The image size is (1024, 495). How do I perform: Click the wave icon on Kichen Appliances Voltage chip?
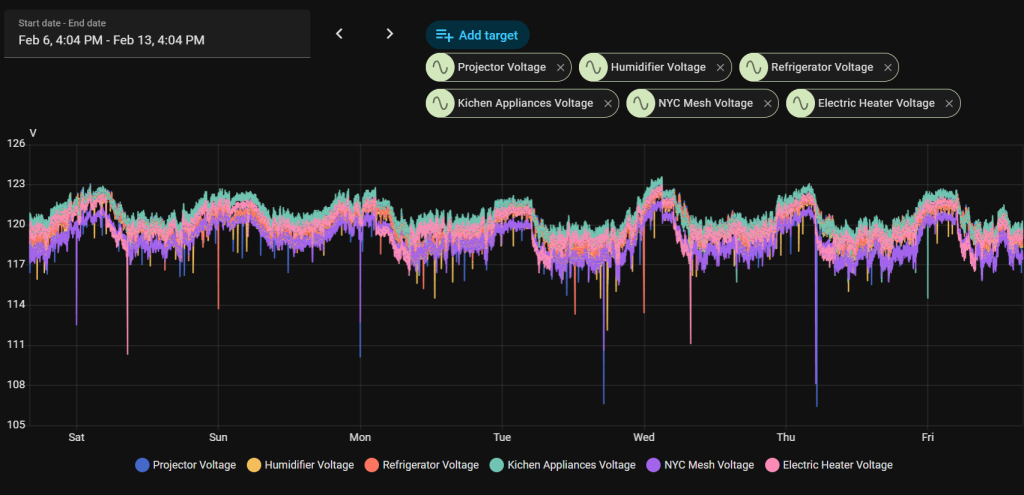click(x=440, y=103)
